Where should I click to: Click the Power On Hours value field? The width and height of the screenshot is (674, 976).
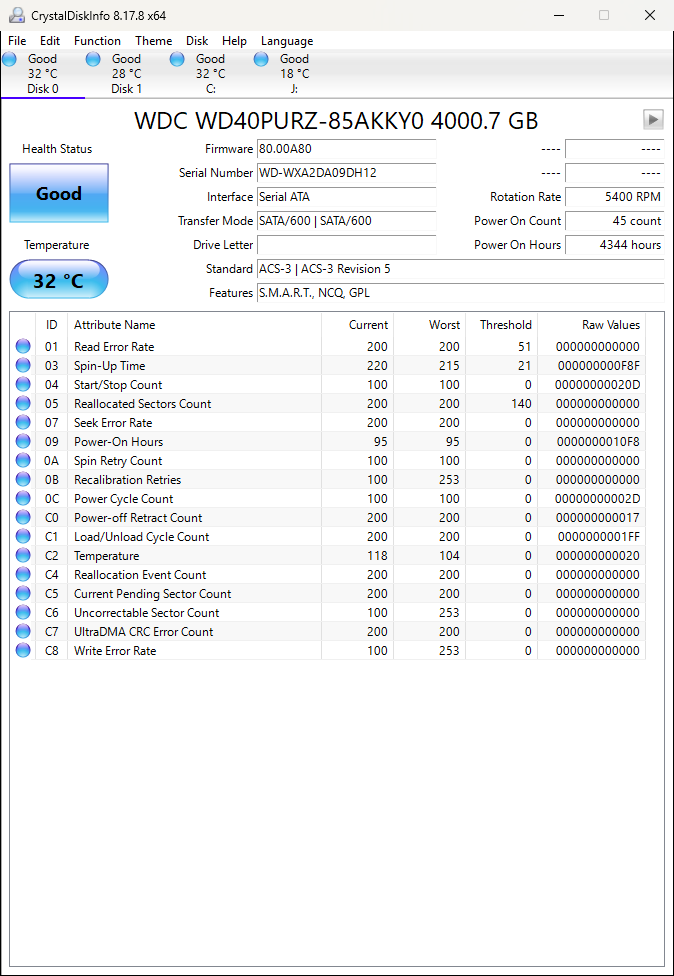tap(614, 245)
